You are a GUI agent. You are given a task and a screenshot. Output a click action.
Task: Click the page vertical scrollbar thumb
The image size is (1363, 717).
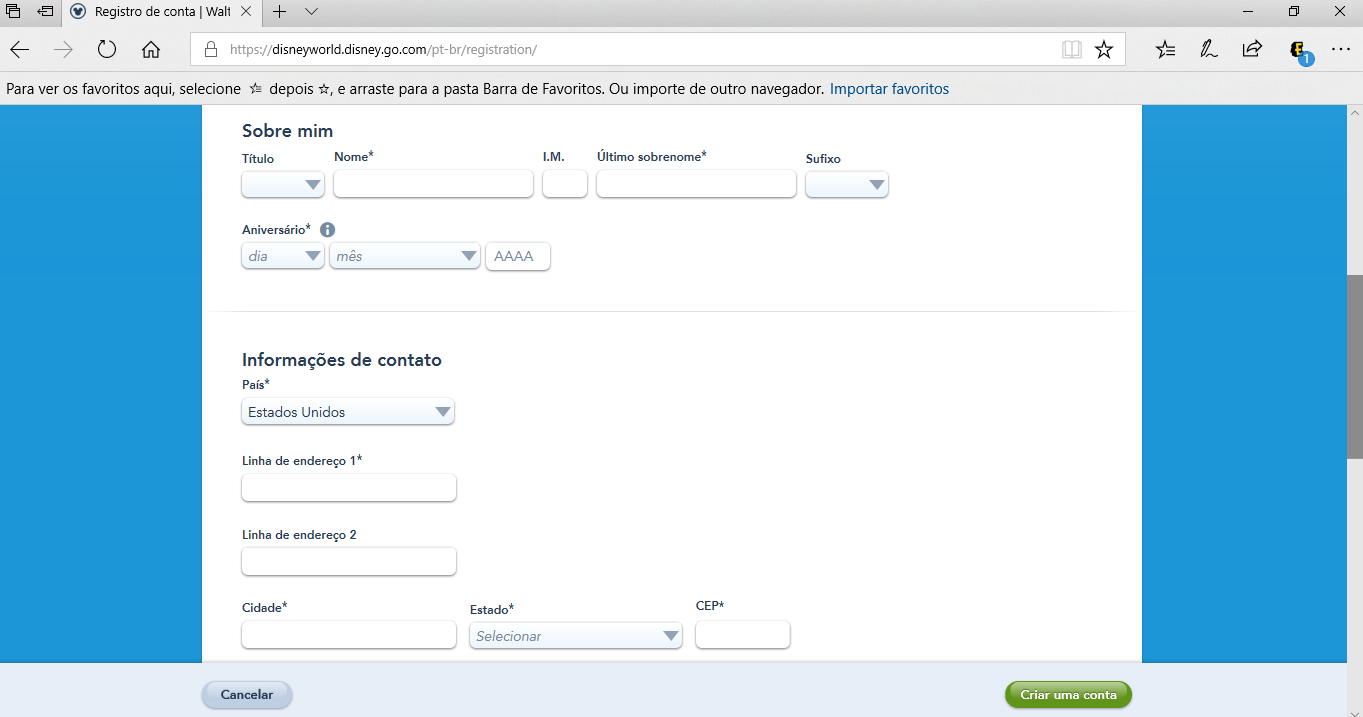tap(1354, 365)
